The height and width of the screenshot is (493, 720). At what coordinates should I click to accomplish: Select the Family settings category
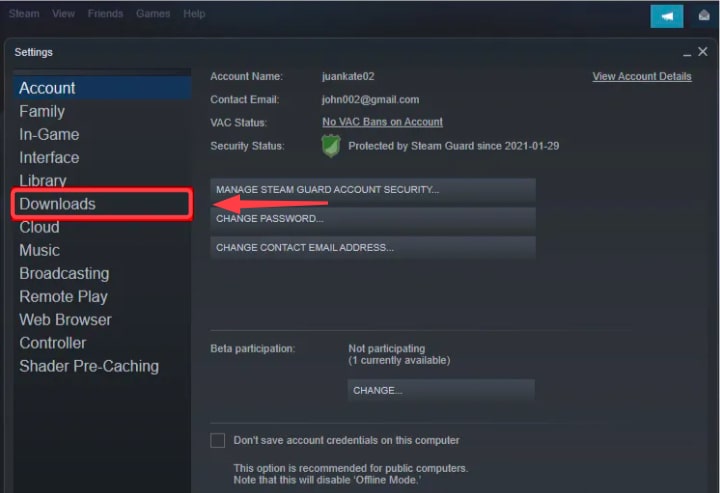[x=102, y=111]
